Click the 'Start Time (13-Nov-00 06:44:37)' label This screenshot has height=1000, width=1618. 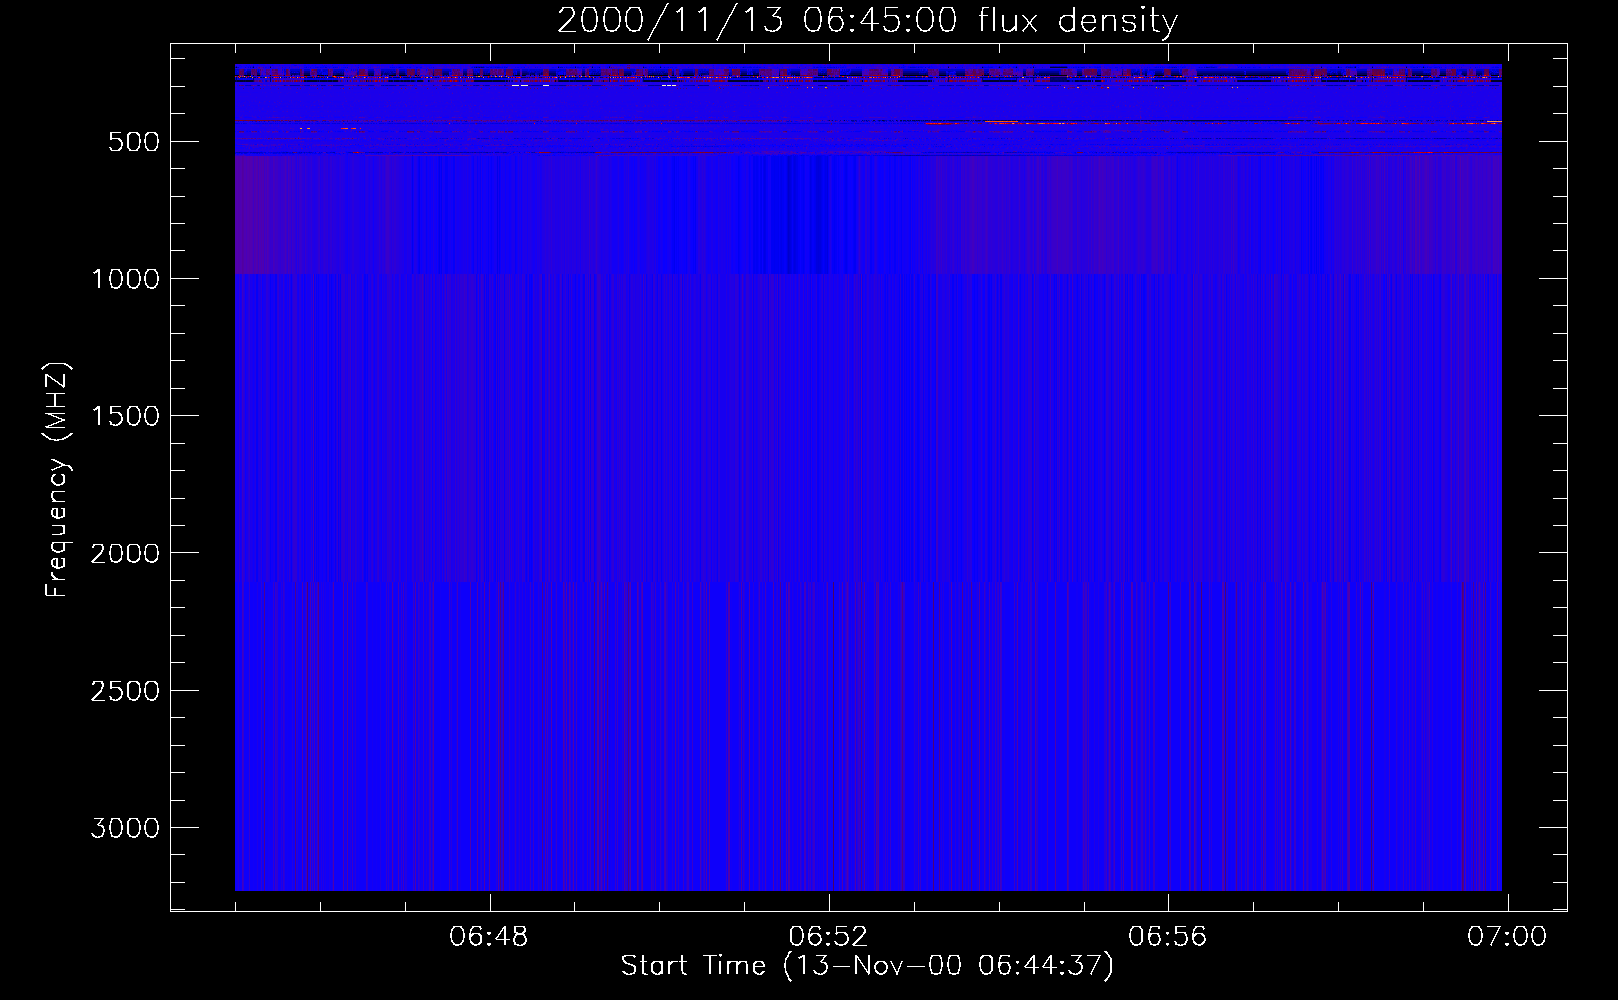867,966
